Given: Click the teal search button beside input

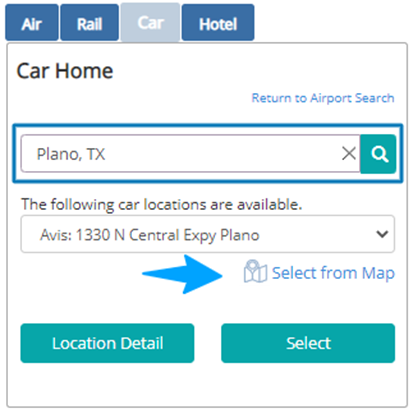Looking at the screenshot, I should point(378,154).
